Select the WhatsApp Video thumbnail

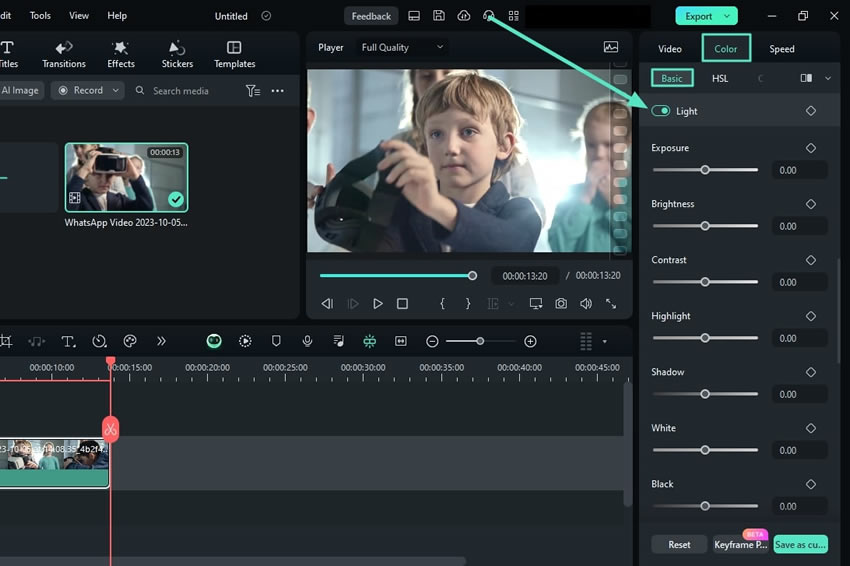126,177
